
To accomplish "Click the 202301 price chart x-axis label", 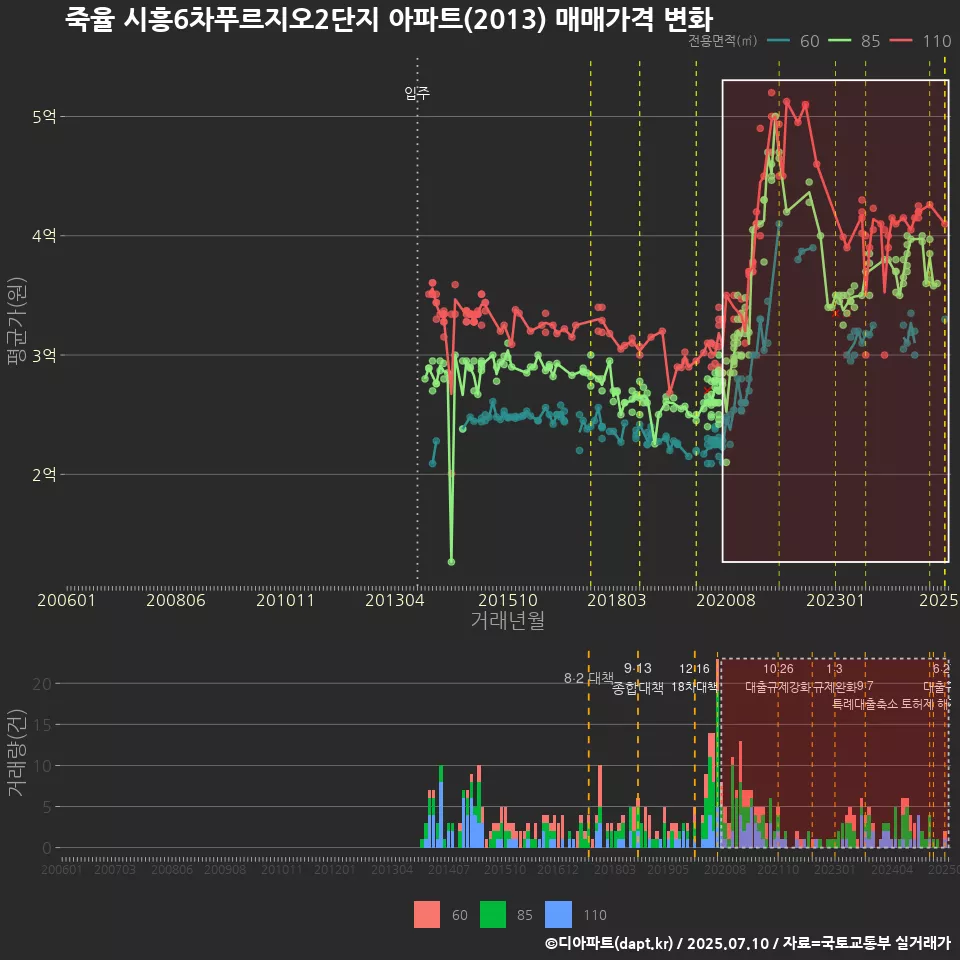I will click(835, 600).
